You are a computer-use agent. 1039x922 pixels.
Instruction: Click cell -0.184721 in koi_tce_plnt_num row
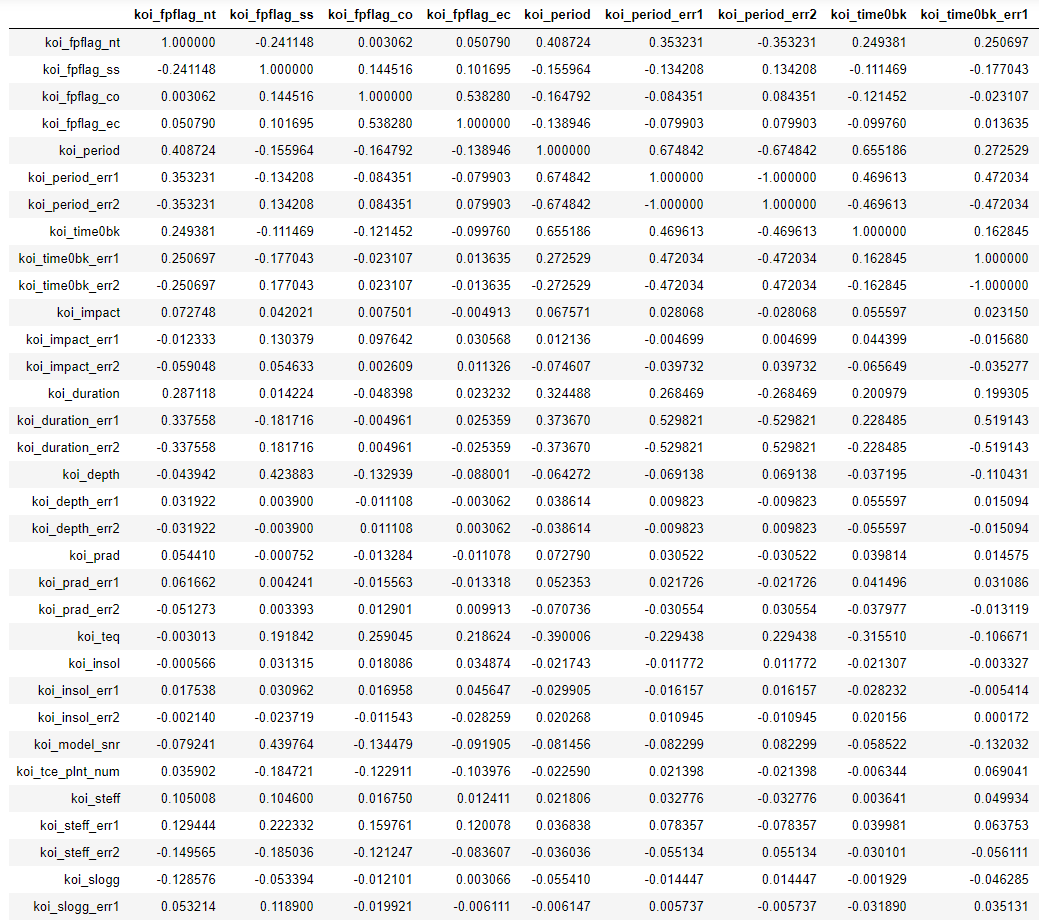284,772
